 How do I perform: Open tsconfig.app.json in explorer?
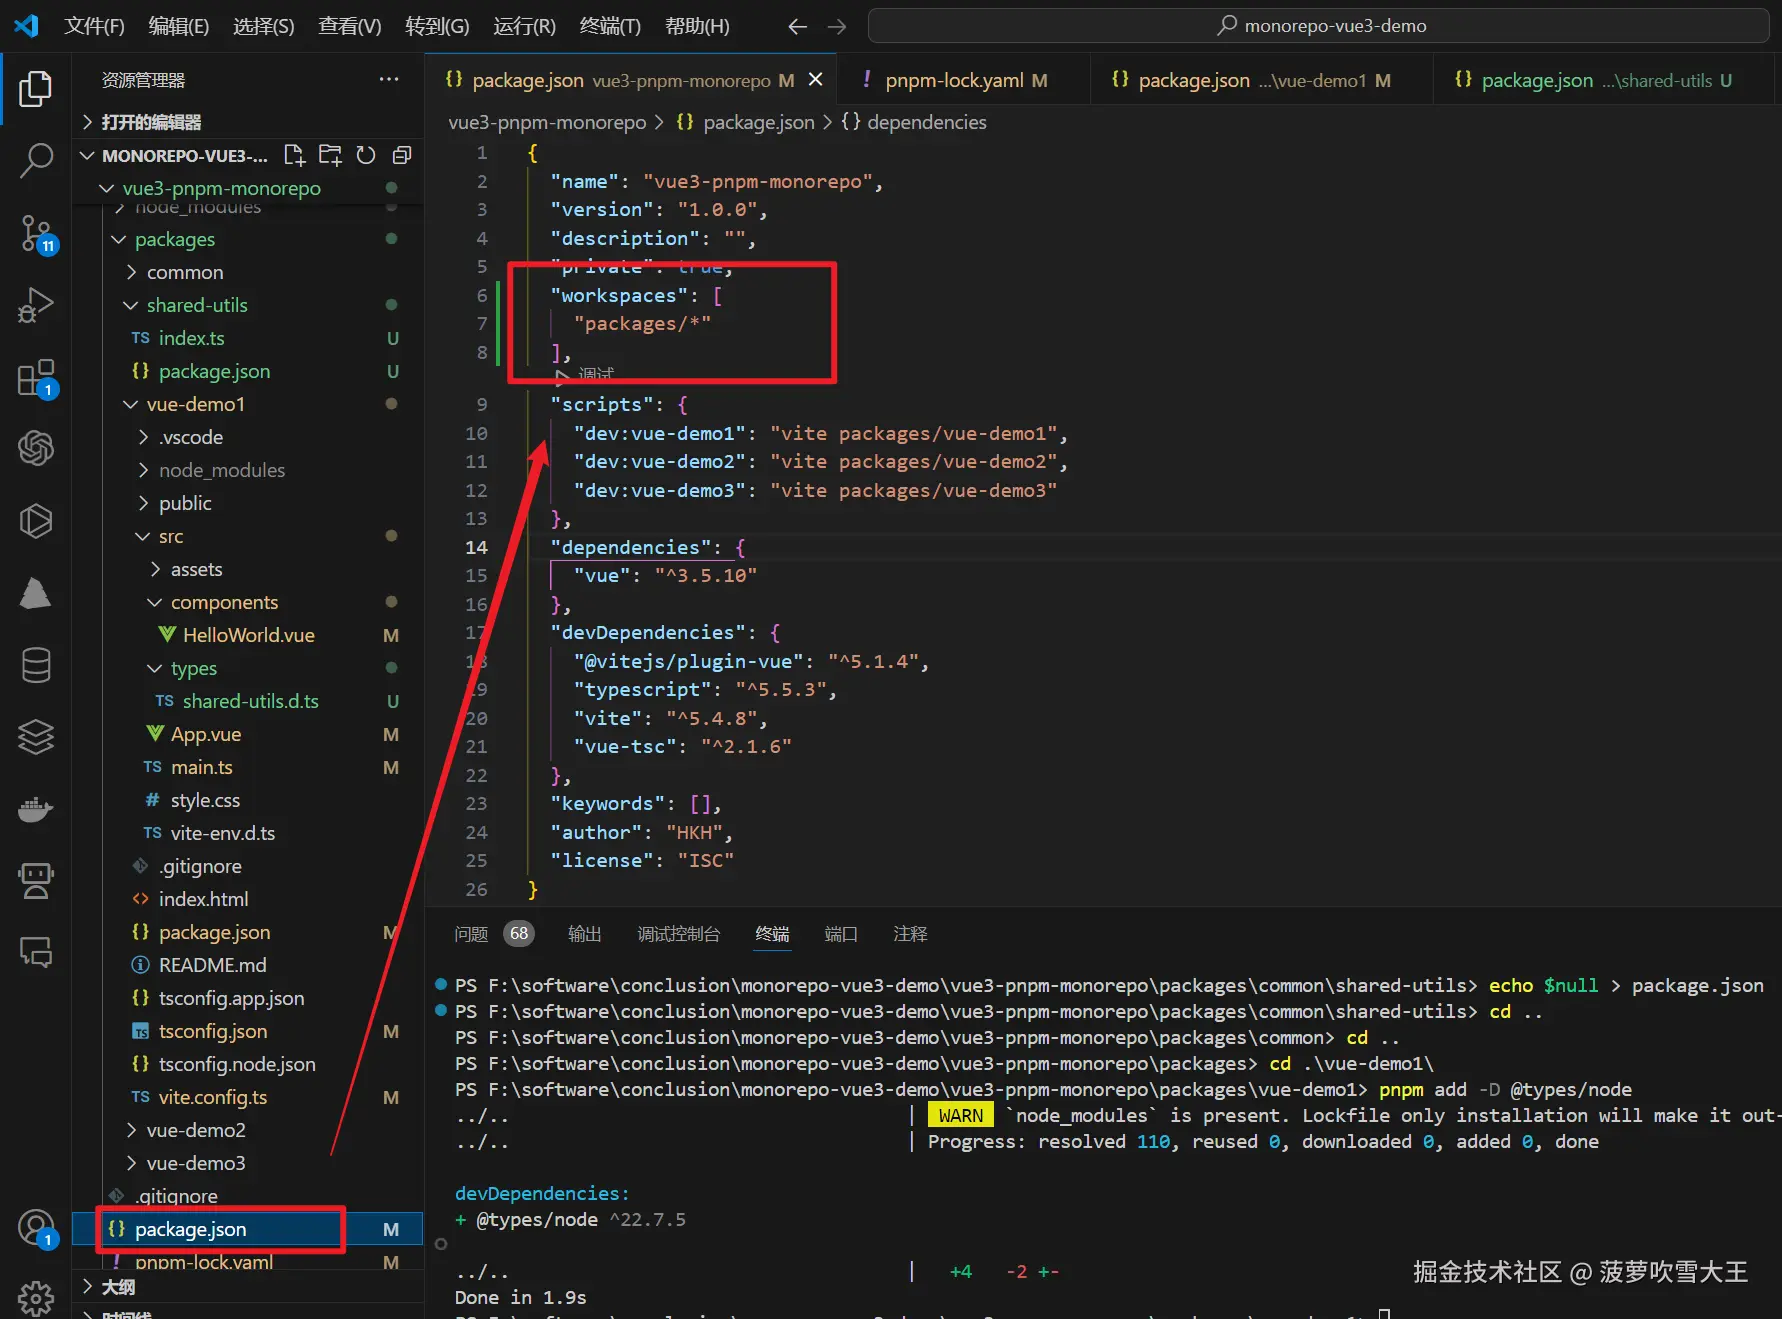coord(231,998)
